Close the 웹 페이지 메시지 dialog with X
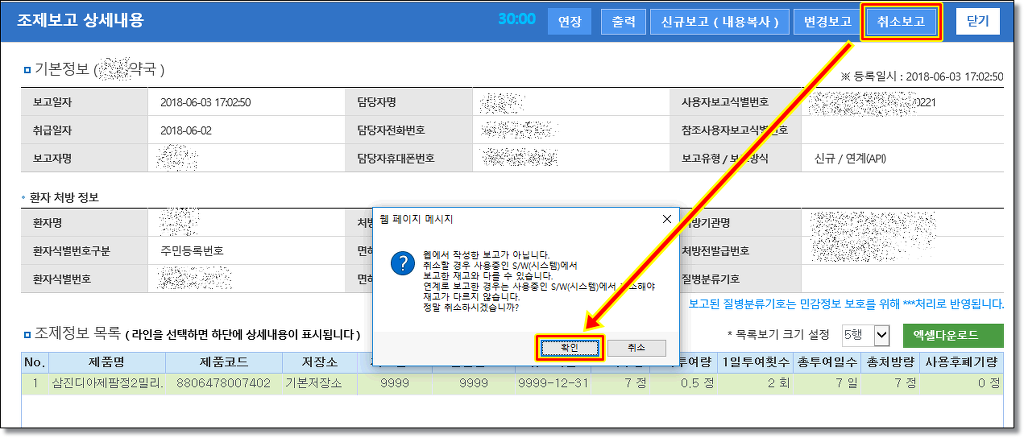The image size is (1024, 438). click(x=667, y=218)
